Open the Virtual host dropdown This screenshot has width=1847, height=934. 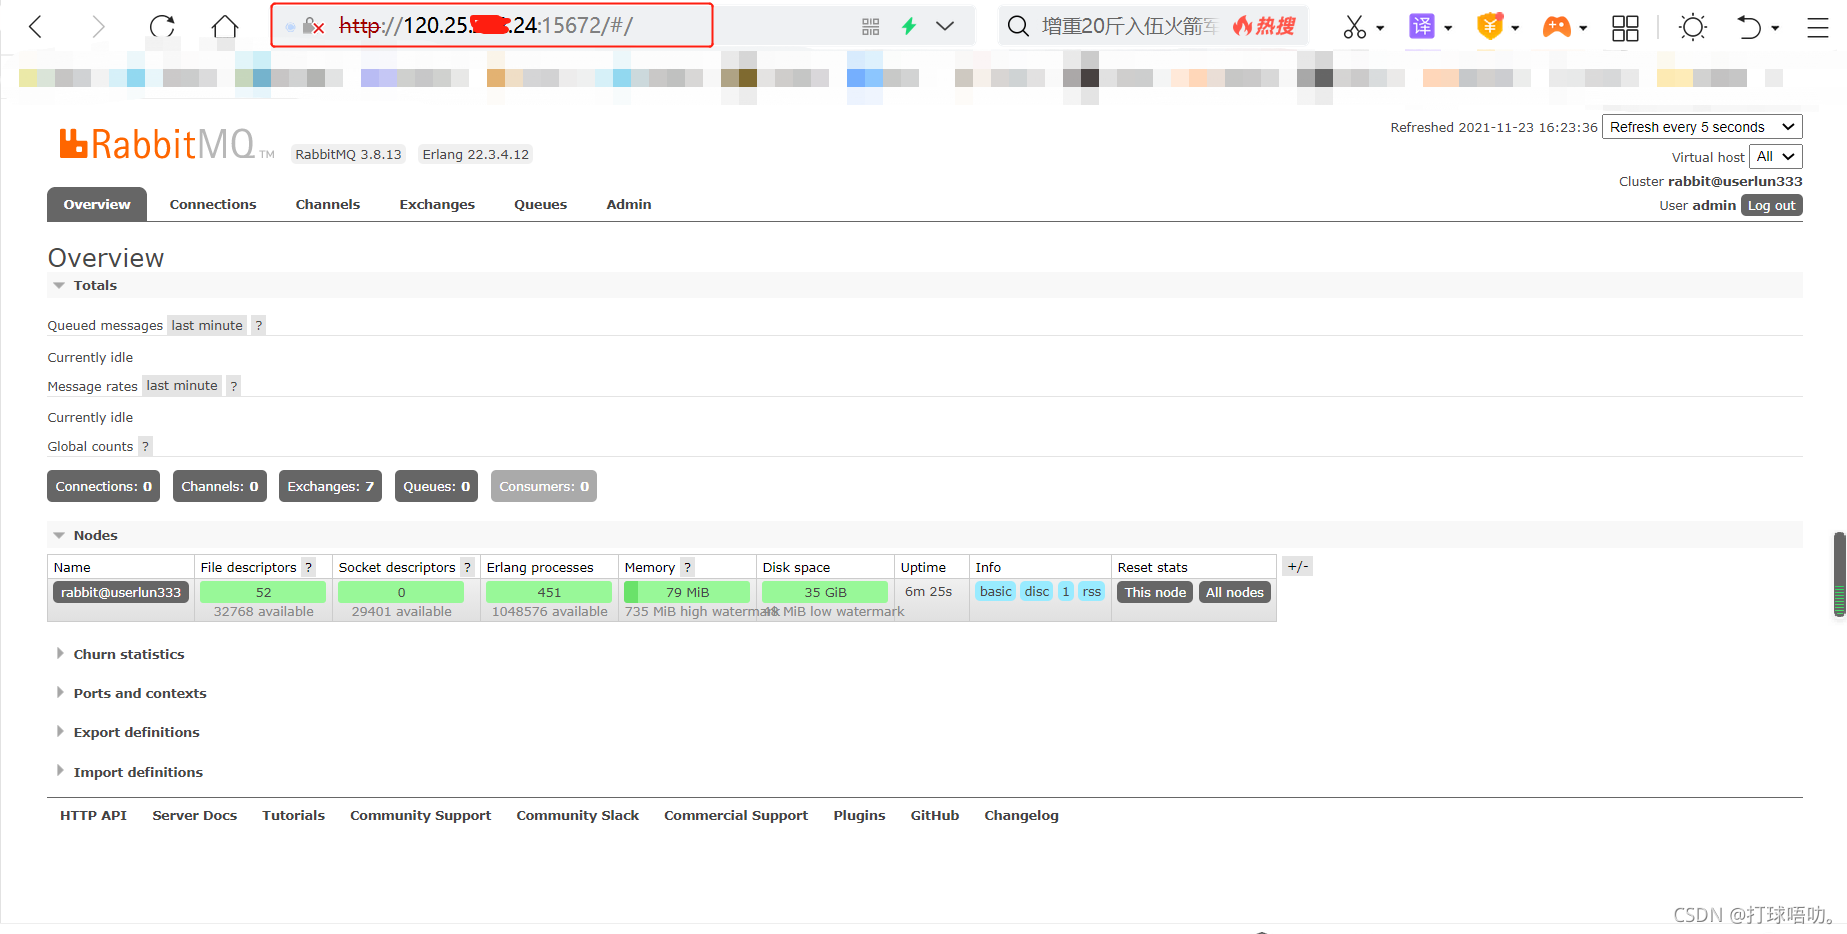(x=1776, y=157)
